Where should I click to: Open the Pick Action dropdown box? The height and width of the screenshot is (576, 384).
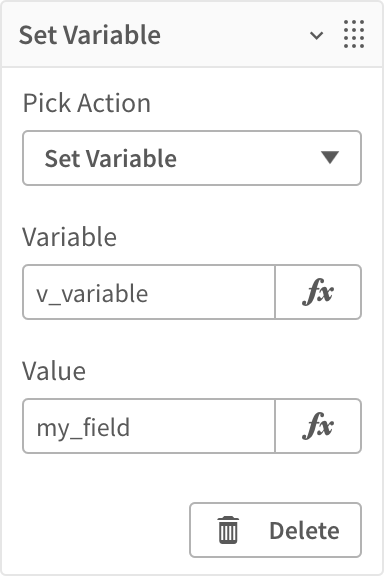coord(192,158)
